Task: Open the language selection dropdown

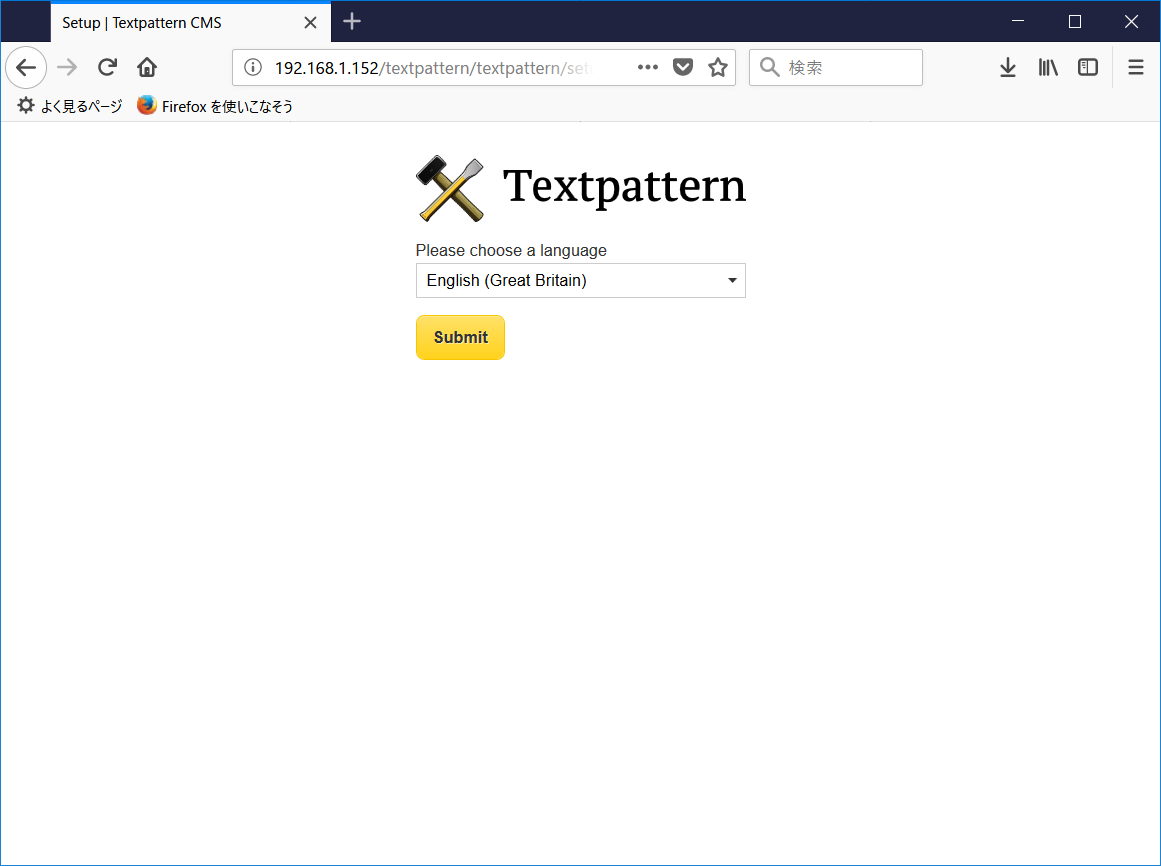Action: click(x=580, y=280)
